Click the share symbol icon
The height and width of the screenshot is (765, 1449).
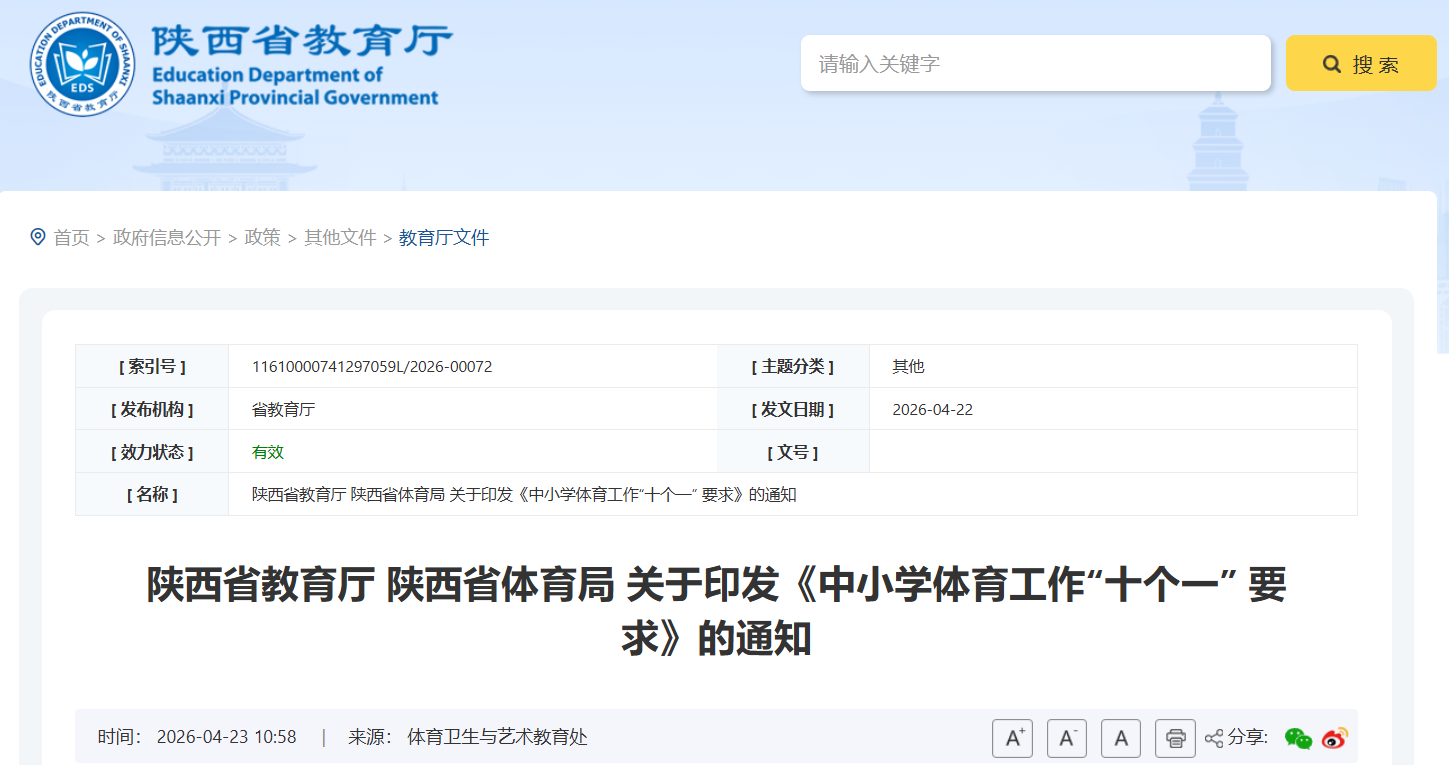(x=1214, y=738)
